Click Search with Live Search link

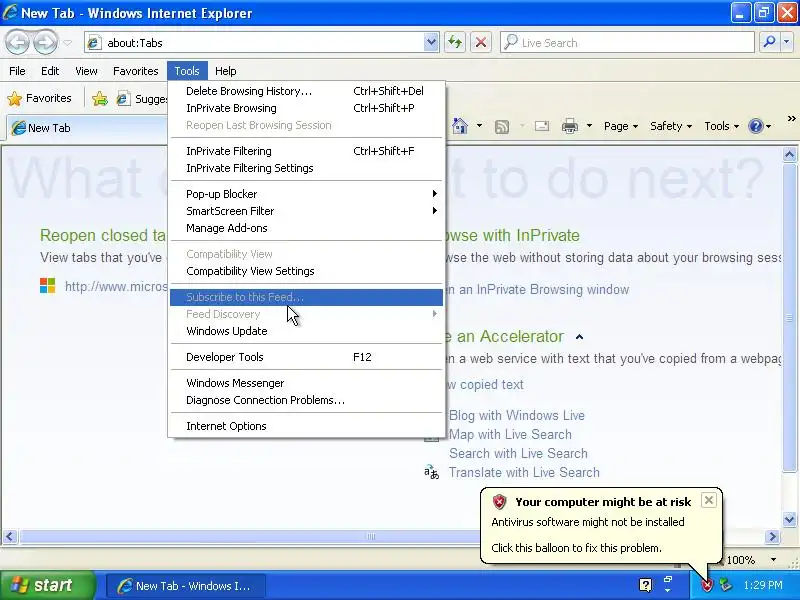(518, 453)
